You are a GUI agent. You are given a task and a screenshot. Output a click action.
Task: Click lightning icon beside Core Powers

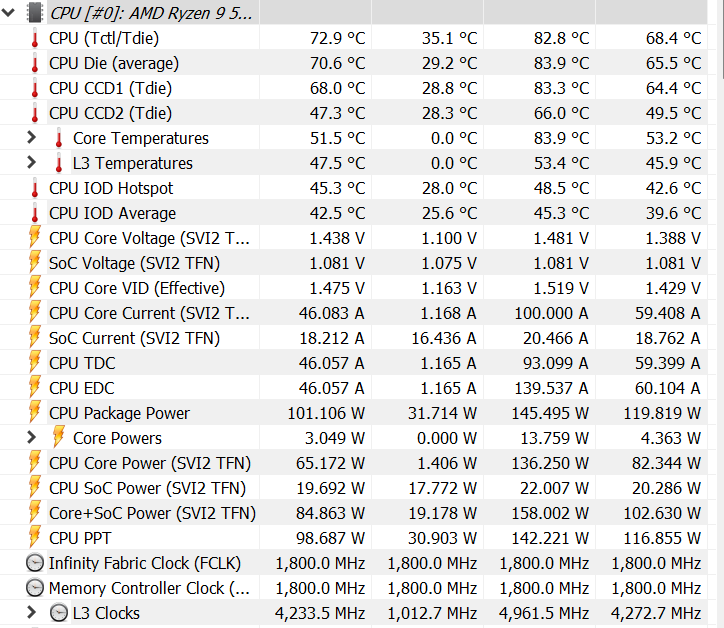click(x=59, y=436)
